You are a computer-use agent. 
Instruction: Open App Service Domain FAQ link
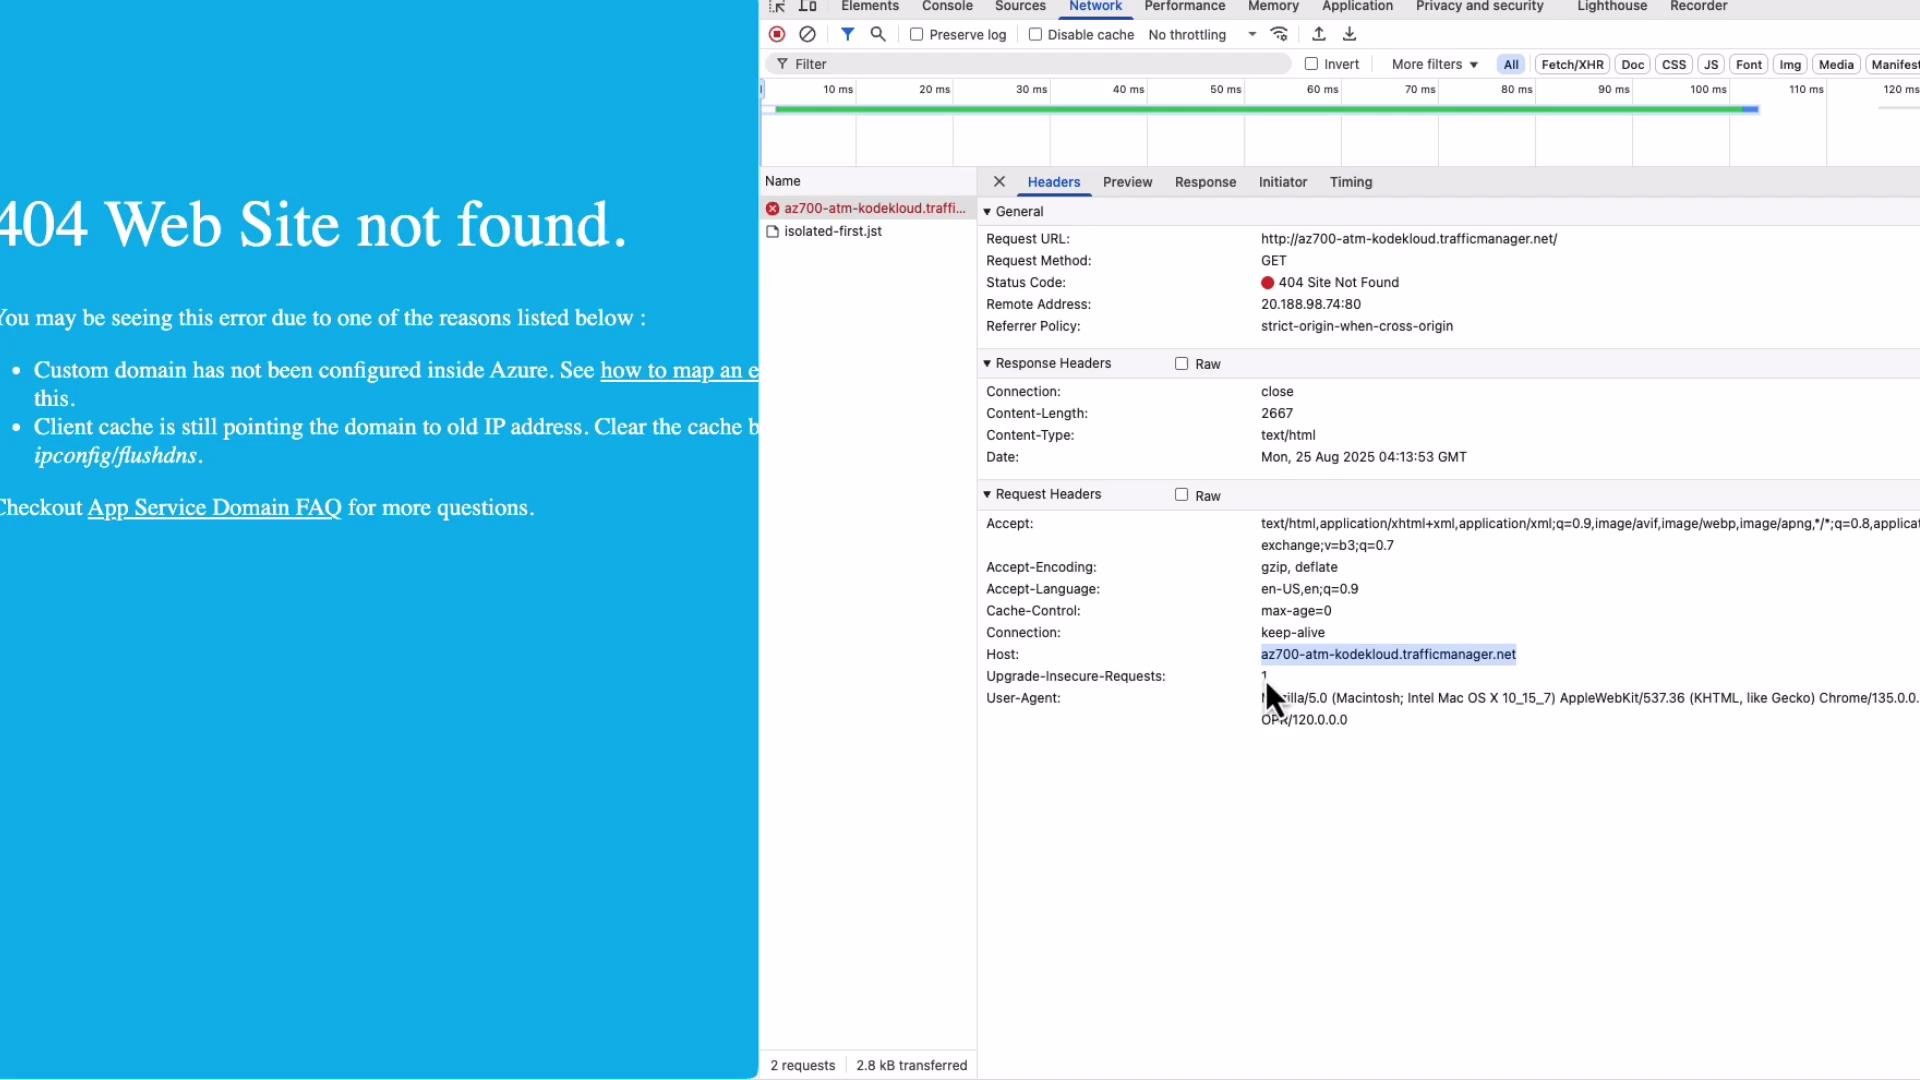(x=214, y=508)
